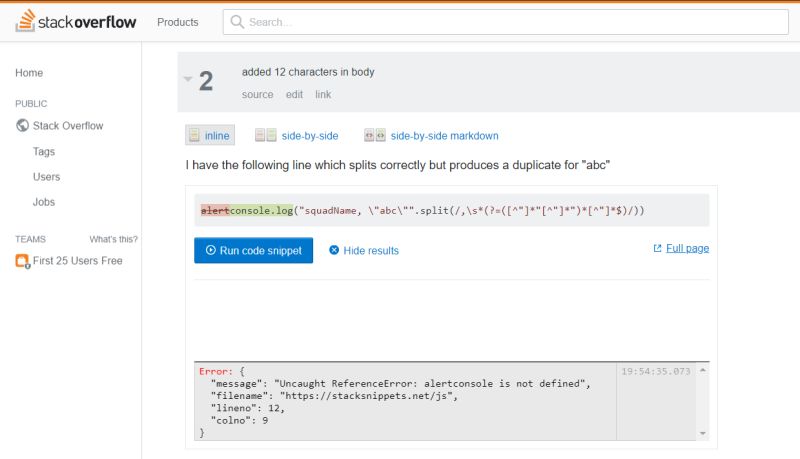This screenshot has width=800, height=459.
Task: Click the PUBLIC sidebar heading
Action: tap(31, 104)
